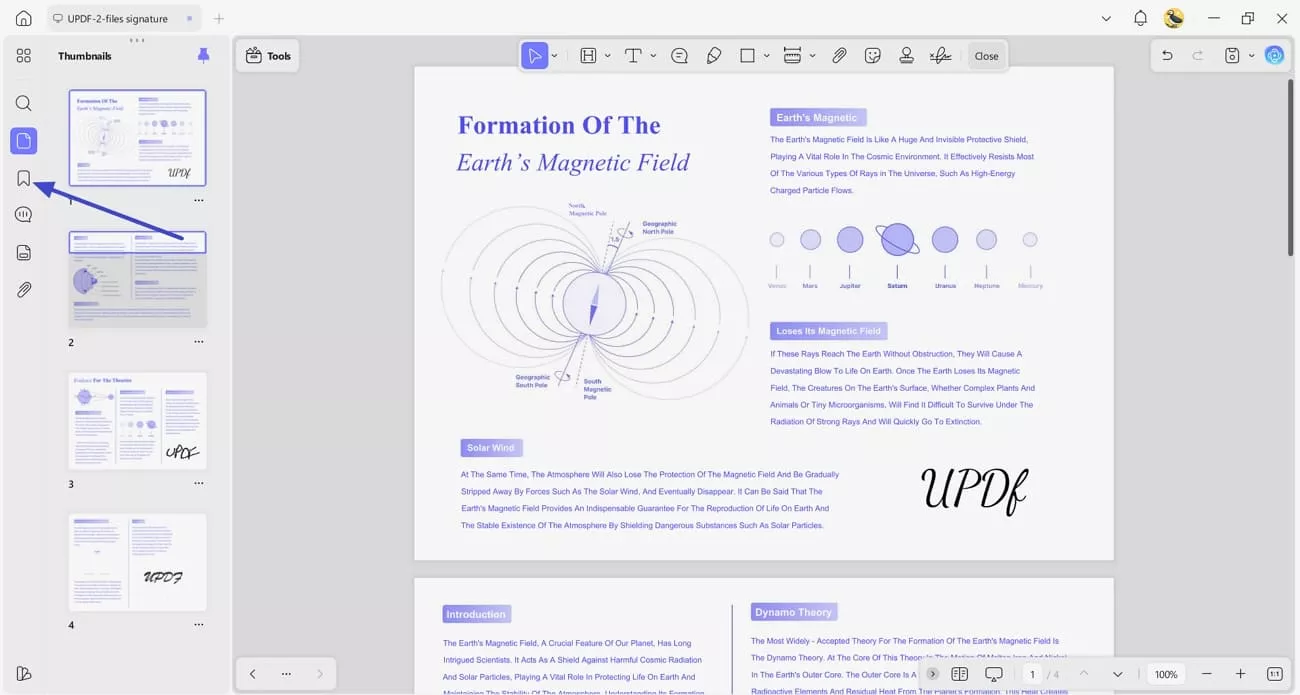
Task: Go to previous view arrow at bottom-left
Action: (x=252, y=674)
